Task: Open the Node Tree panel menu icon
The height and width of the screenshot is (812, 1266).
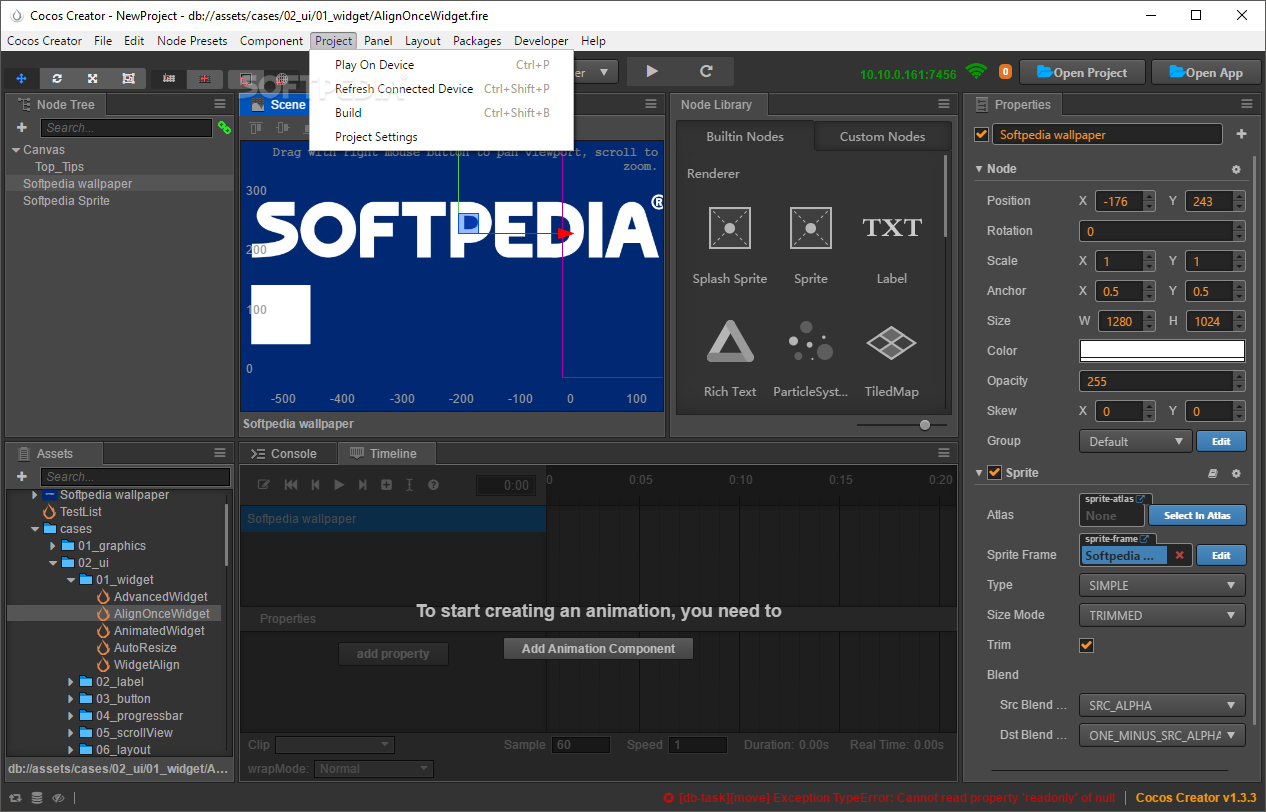Action: point(220,104)
